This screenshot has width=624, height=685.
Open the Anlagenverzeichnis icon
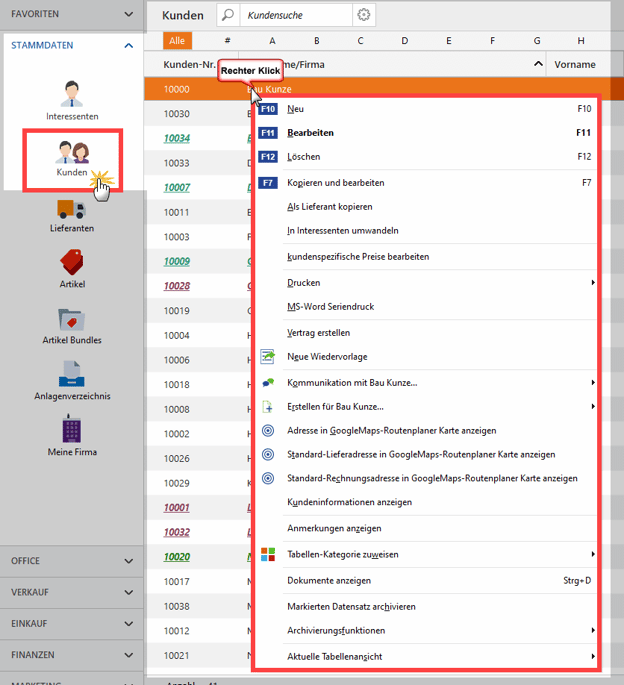[72, 374]
